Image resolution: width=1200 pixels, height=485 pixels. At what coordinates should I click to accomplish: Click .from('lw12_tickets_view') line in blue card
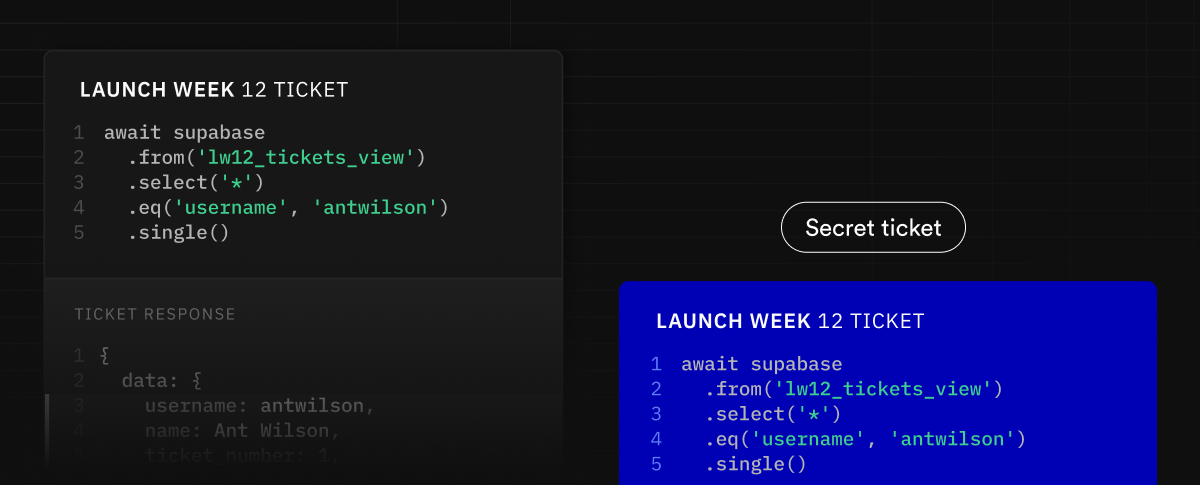click(x=853, y=389)
